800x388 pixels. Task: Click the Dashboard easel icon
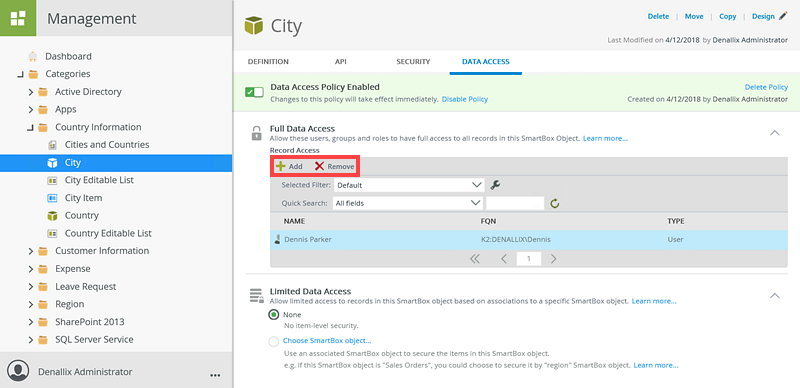(x=33, y=56)
